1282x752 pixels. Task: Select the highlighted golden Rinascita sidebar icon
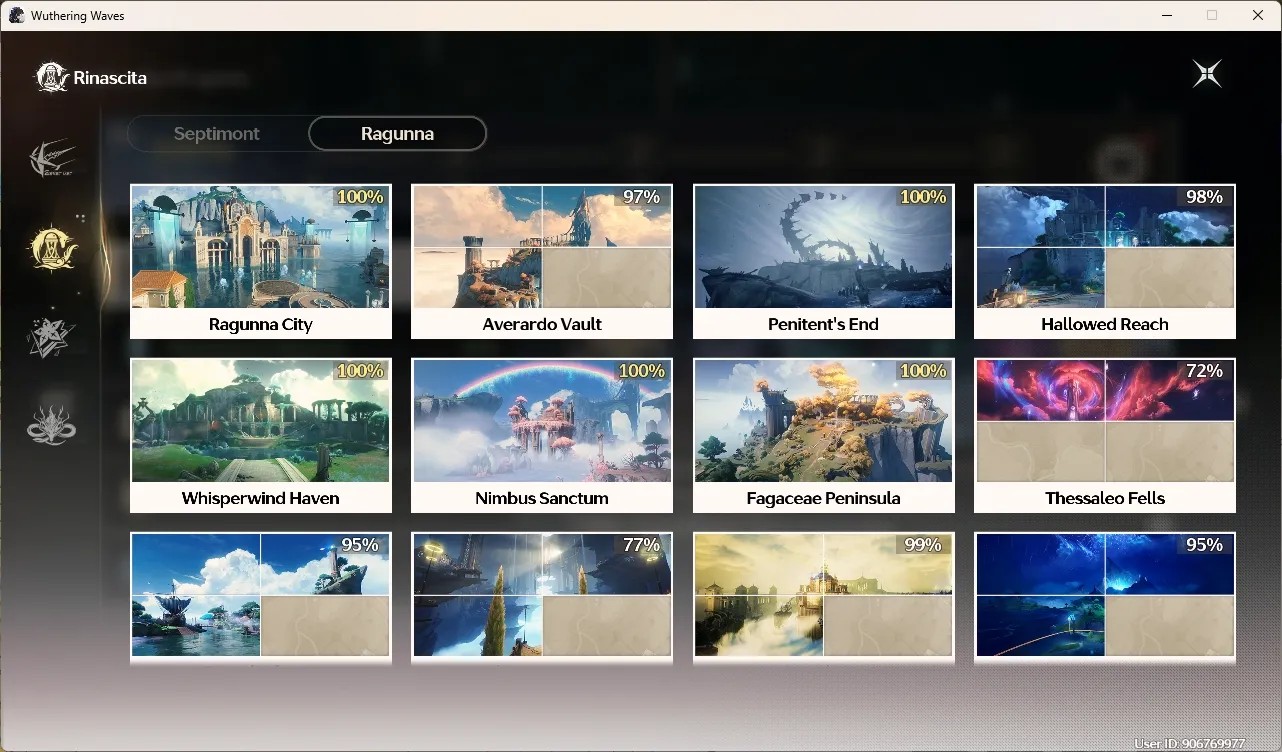coord(52,248)
